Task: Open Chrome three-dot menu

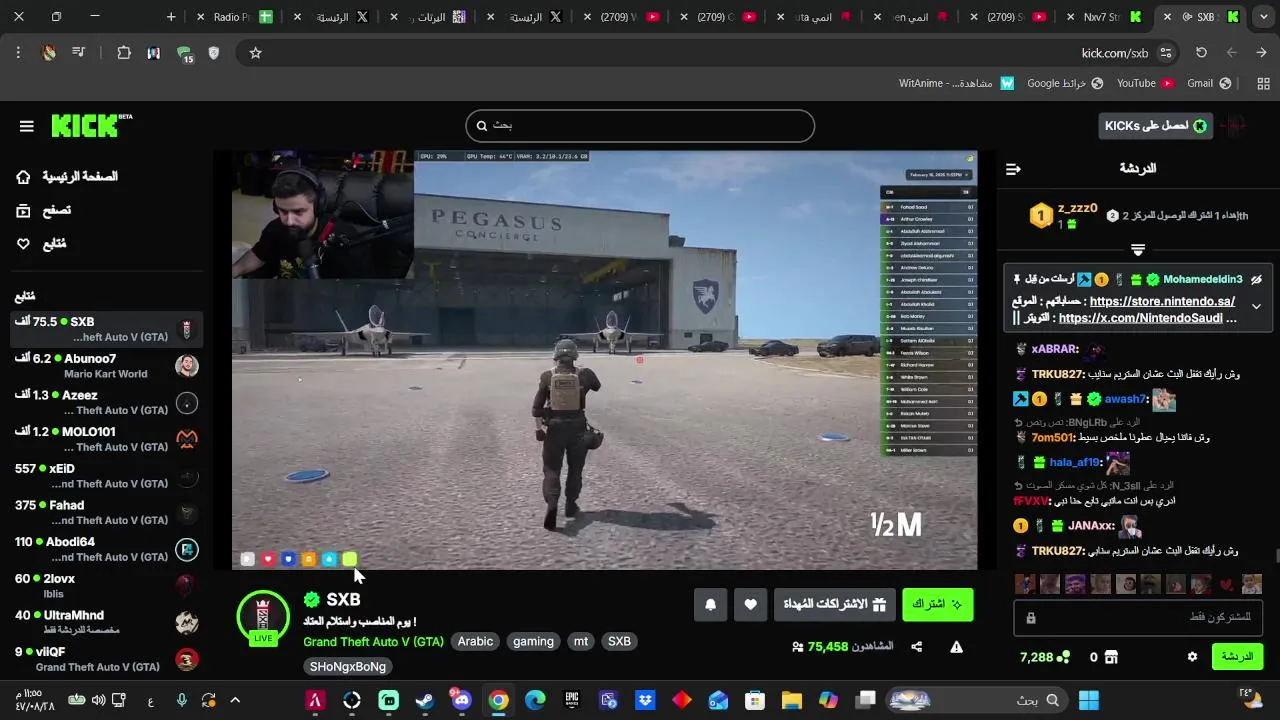Action: click(18, 53)
